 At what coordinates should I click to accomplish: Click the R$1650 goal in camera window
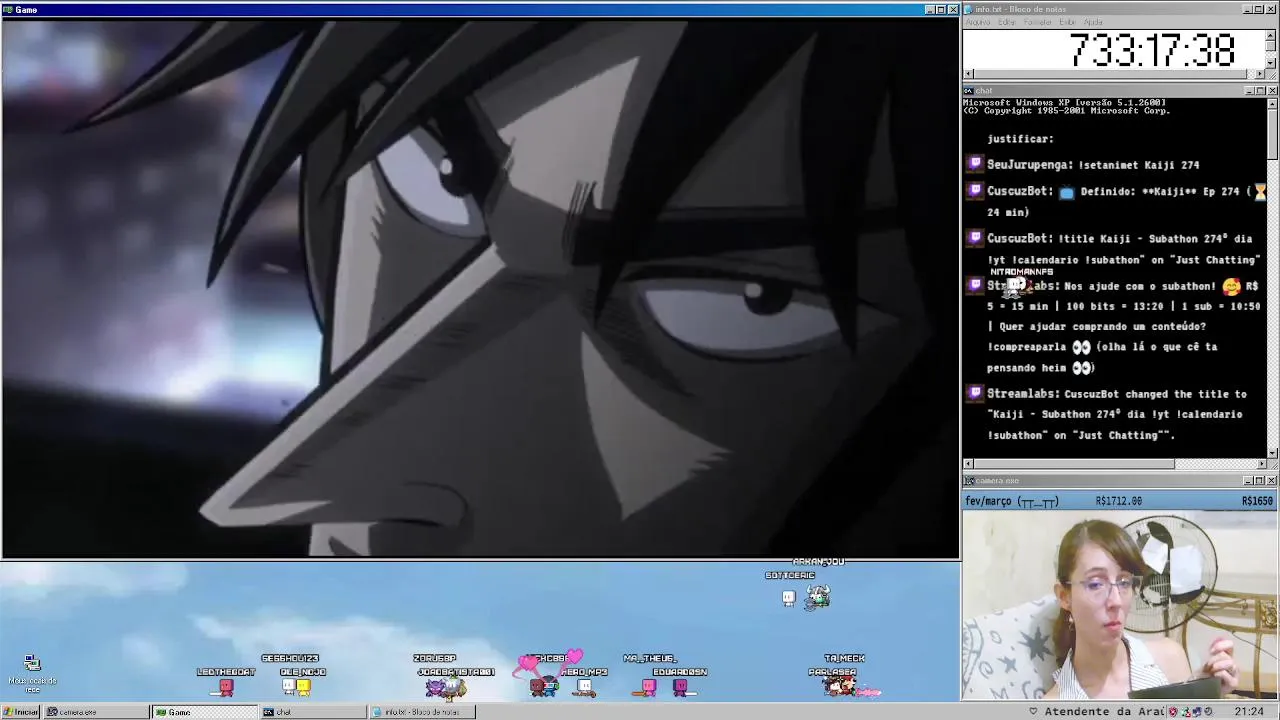coord(1258,501)
